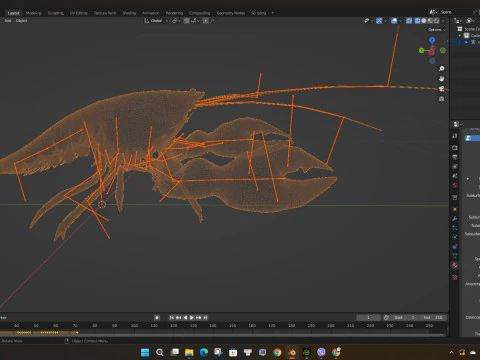Select solid viewport shading
Screen dimensions: 480x360
(424, 21)
